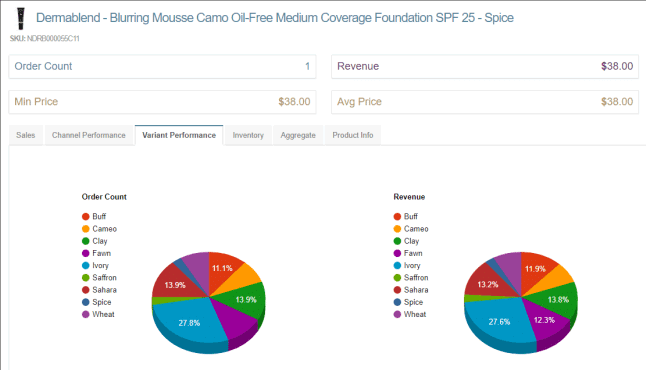Click the Spice legend dot under Revenue

[x=397, y=302]
